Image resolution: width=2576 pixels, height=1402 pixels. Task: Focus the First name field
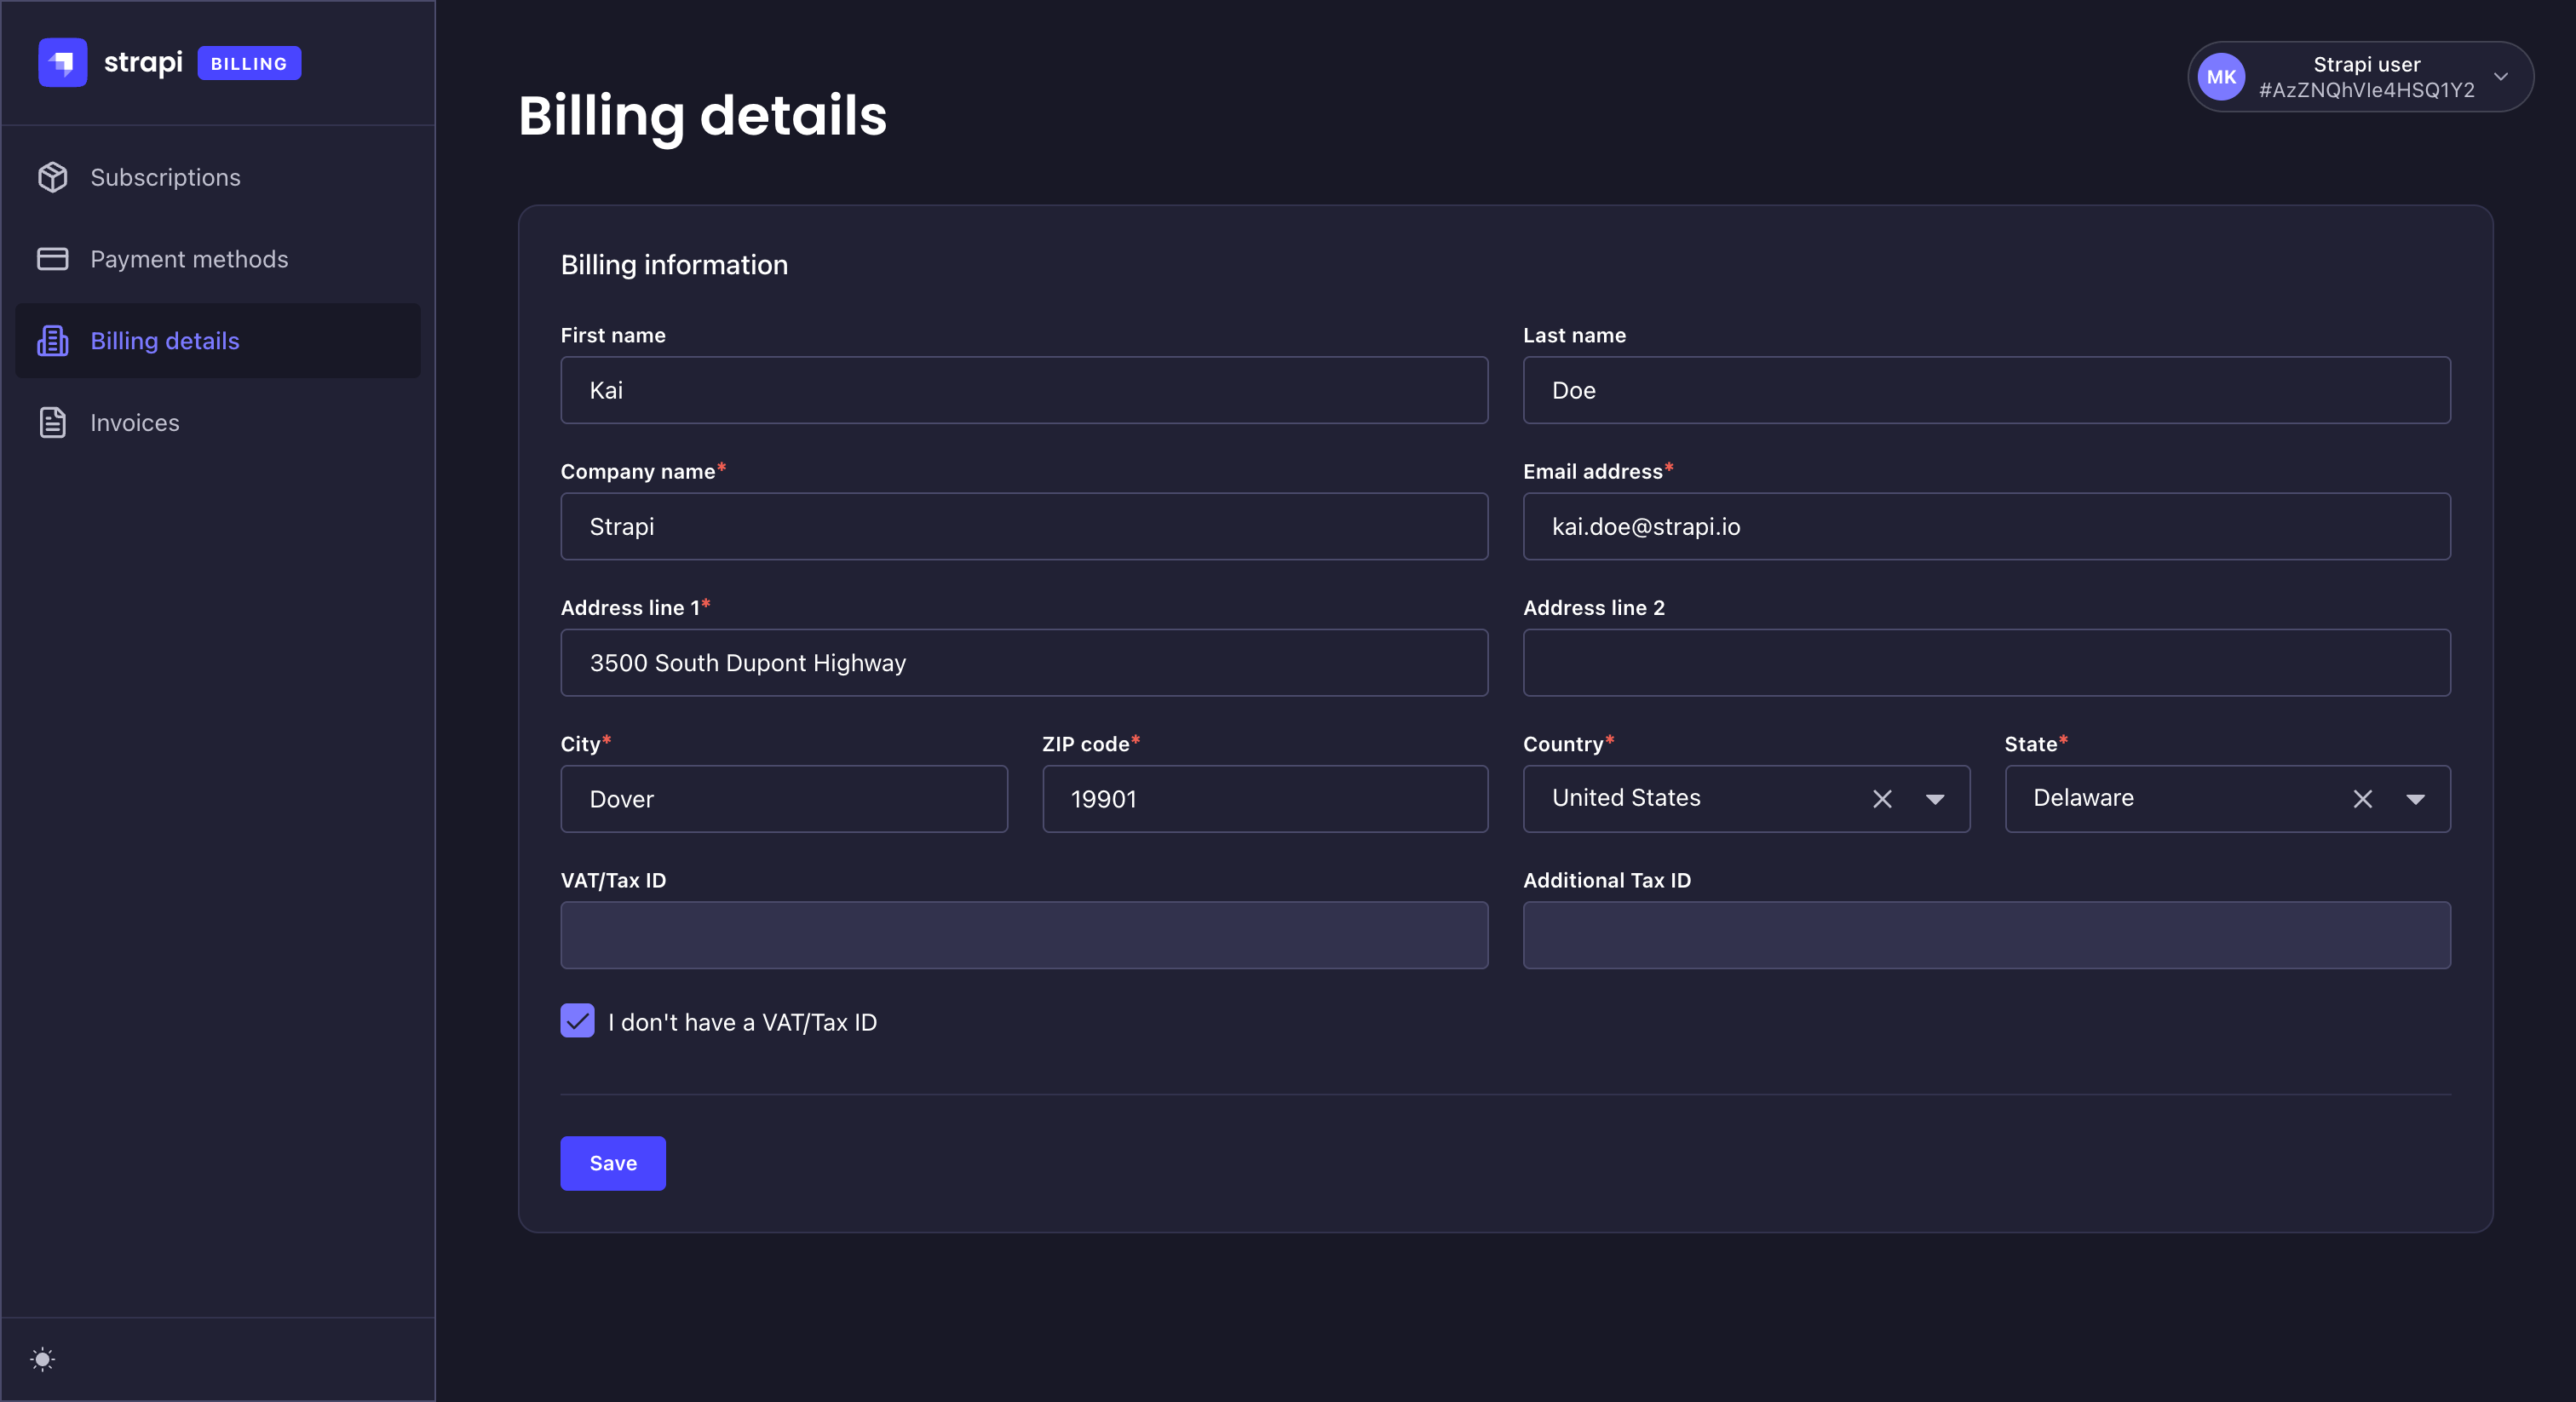(1024, 390)
